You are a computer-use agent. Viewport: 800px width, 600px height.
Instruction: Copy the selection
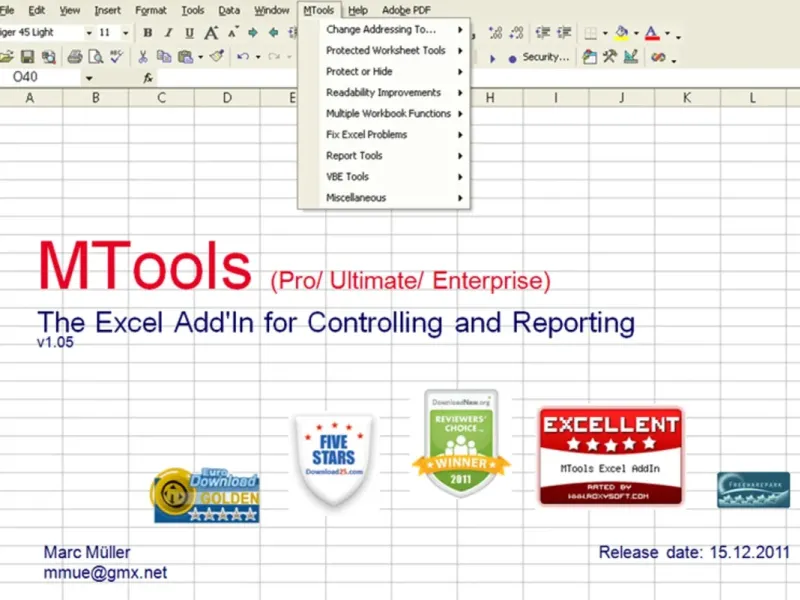[164, 57]
